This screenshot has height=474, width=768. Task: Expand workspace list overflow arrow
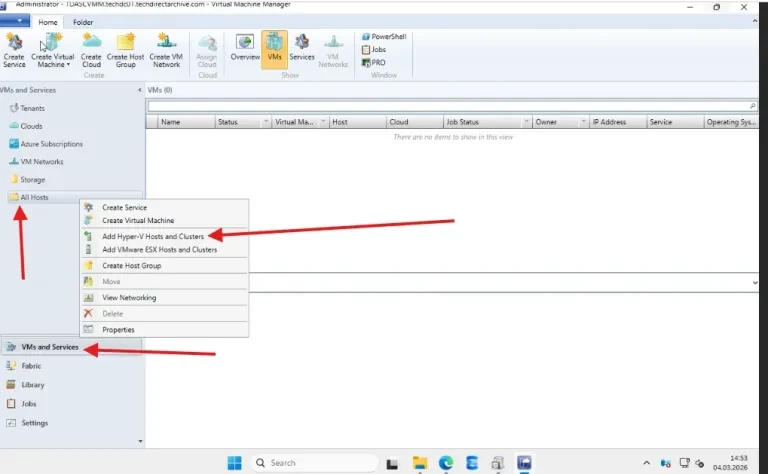point(140,441)
